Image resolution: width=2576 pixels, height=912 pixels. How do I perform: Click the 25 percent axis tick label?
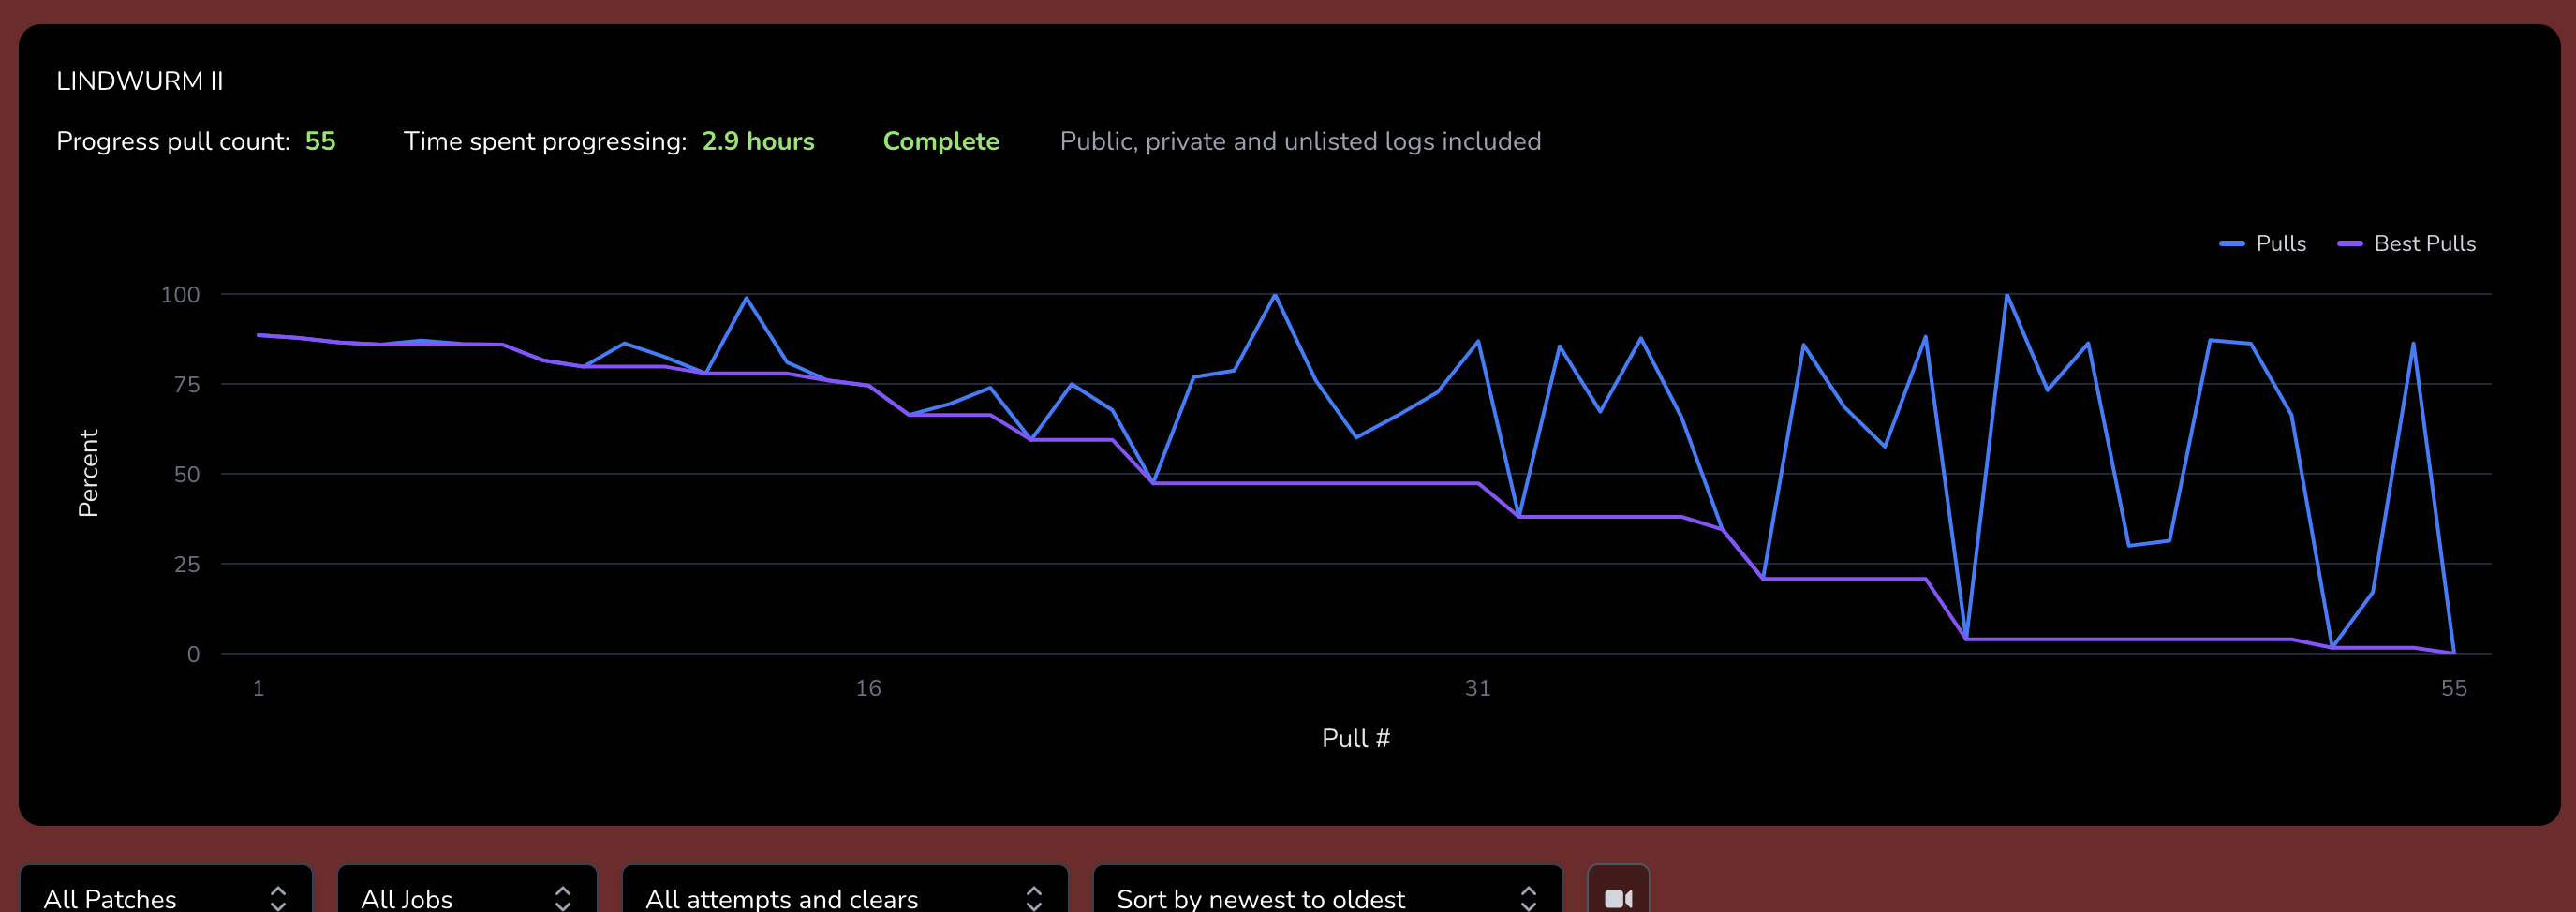coord(187,564)
